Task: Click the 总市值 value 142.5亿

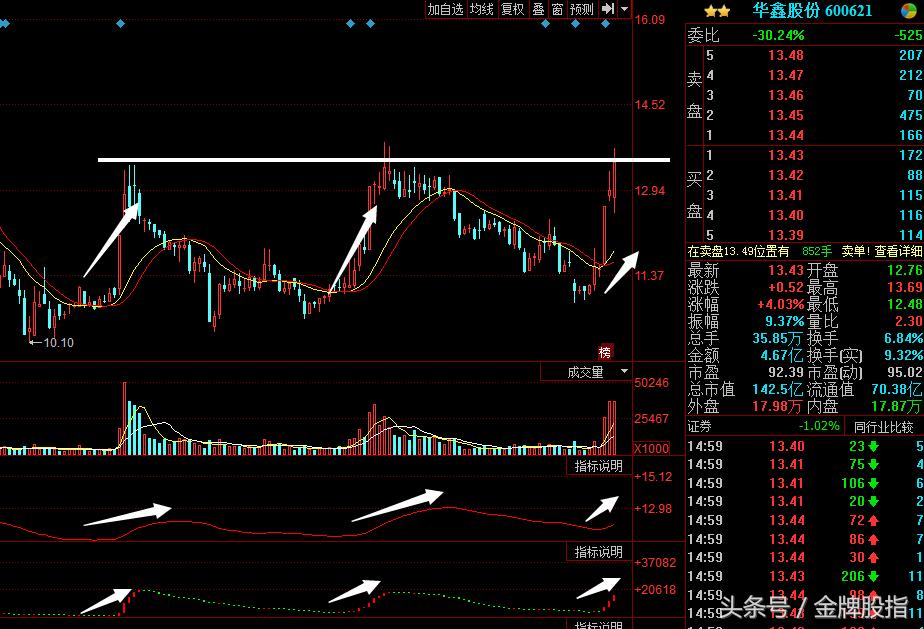Action: tap(778, 390)
